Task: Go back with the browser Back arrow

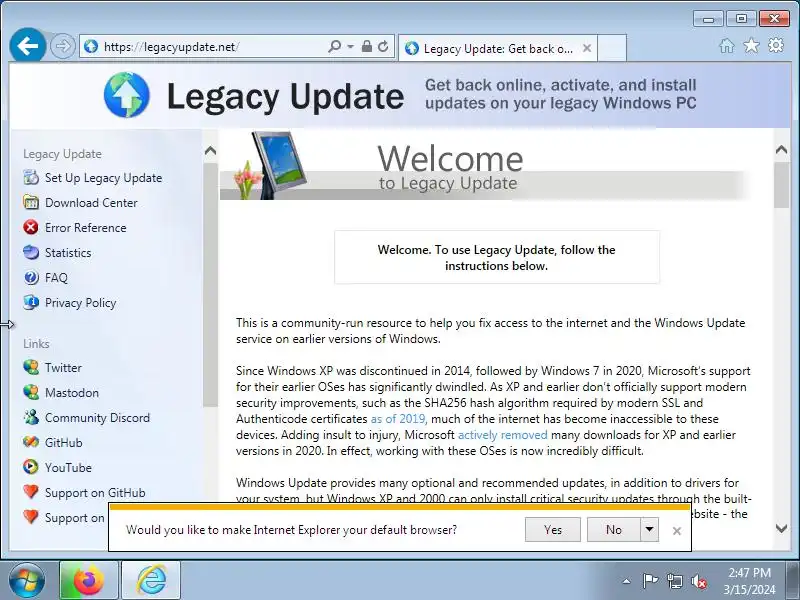Action: [x=28, y=46]
